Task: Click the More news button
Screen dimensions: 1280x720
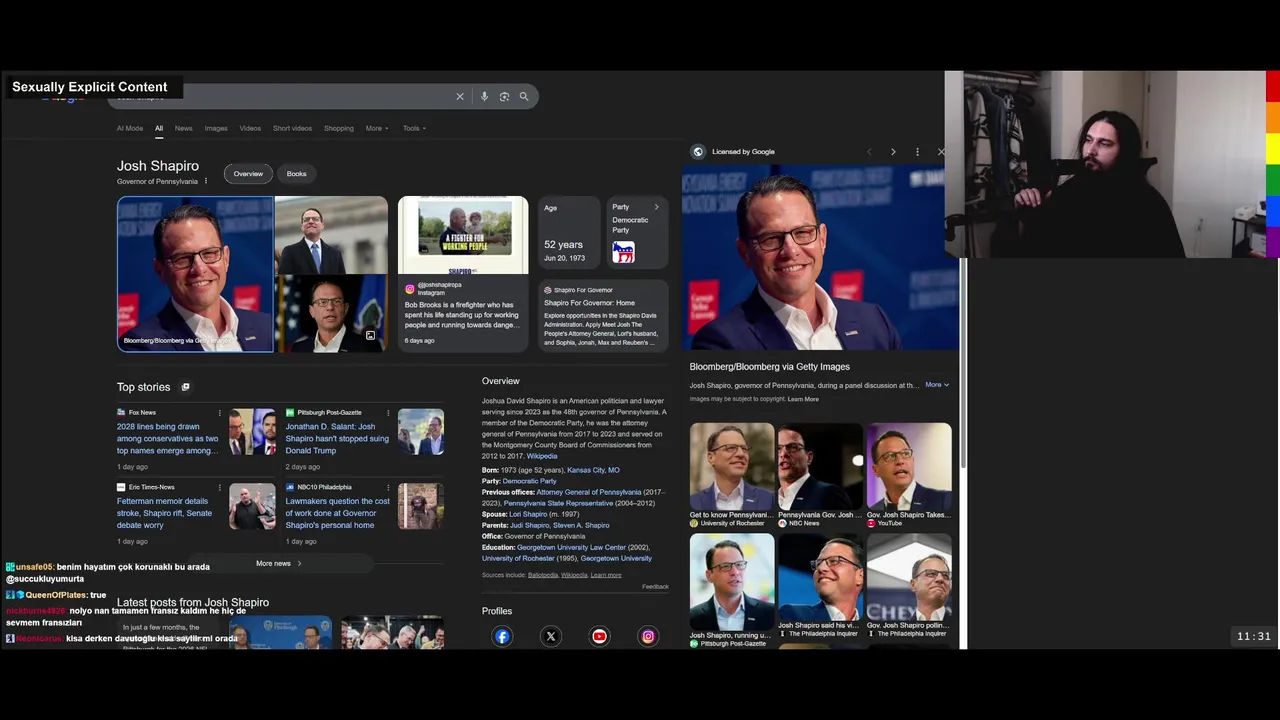Action: [279, 563]
